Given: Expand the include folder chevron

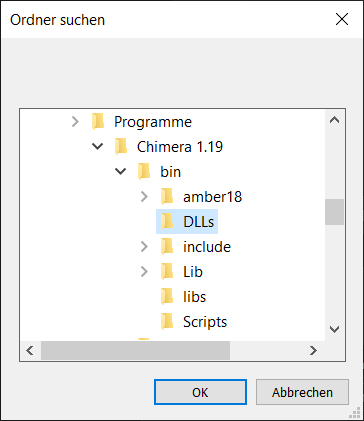Looking at the screenshot, I should click(x=144, y=247).
